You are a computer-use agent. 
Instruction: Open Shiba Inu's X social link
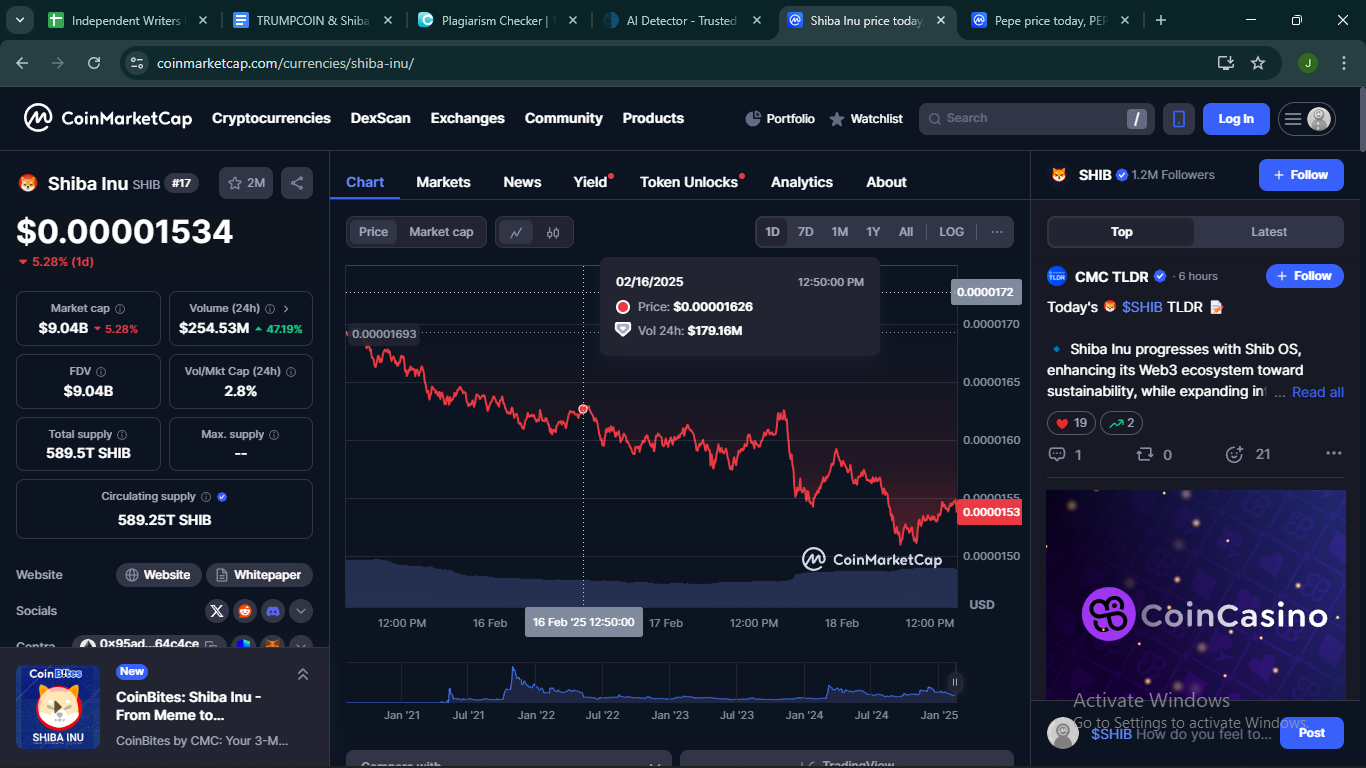tap(216, 611)
